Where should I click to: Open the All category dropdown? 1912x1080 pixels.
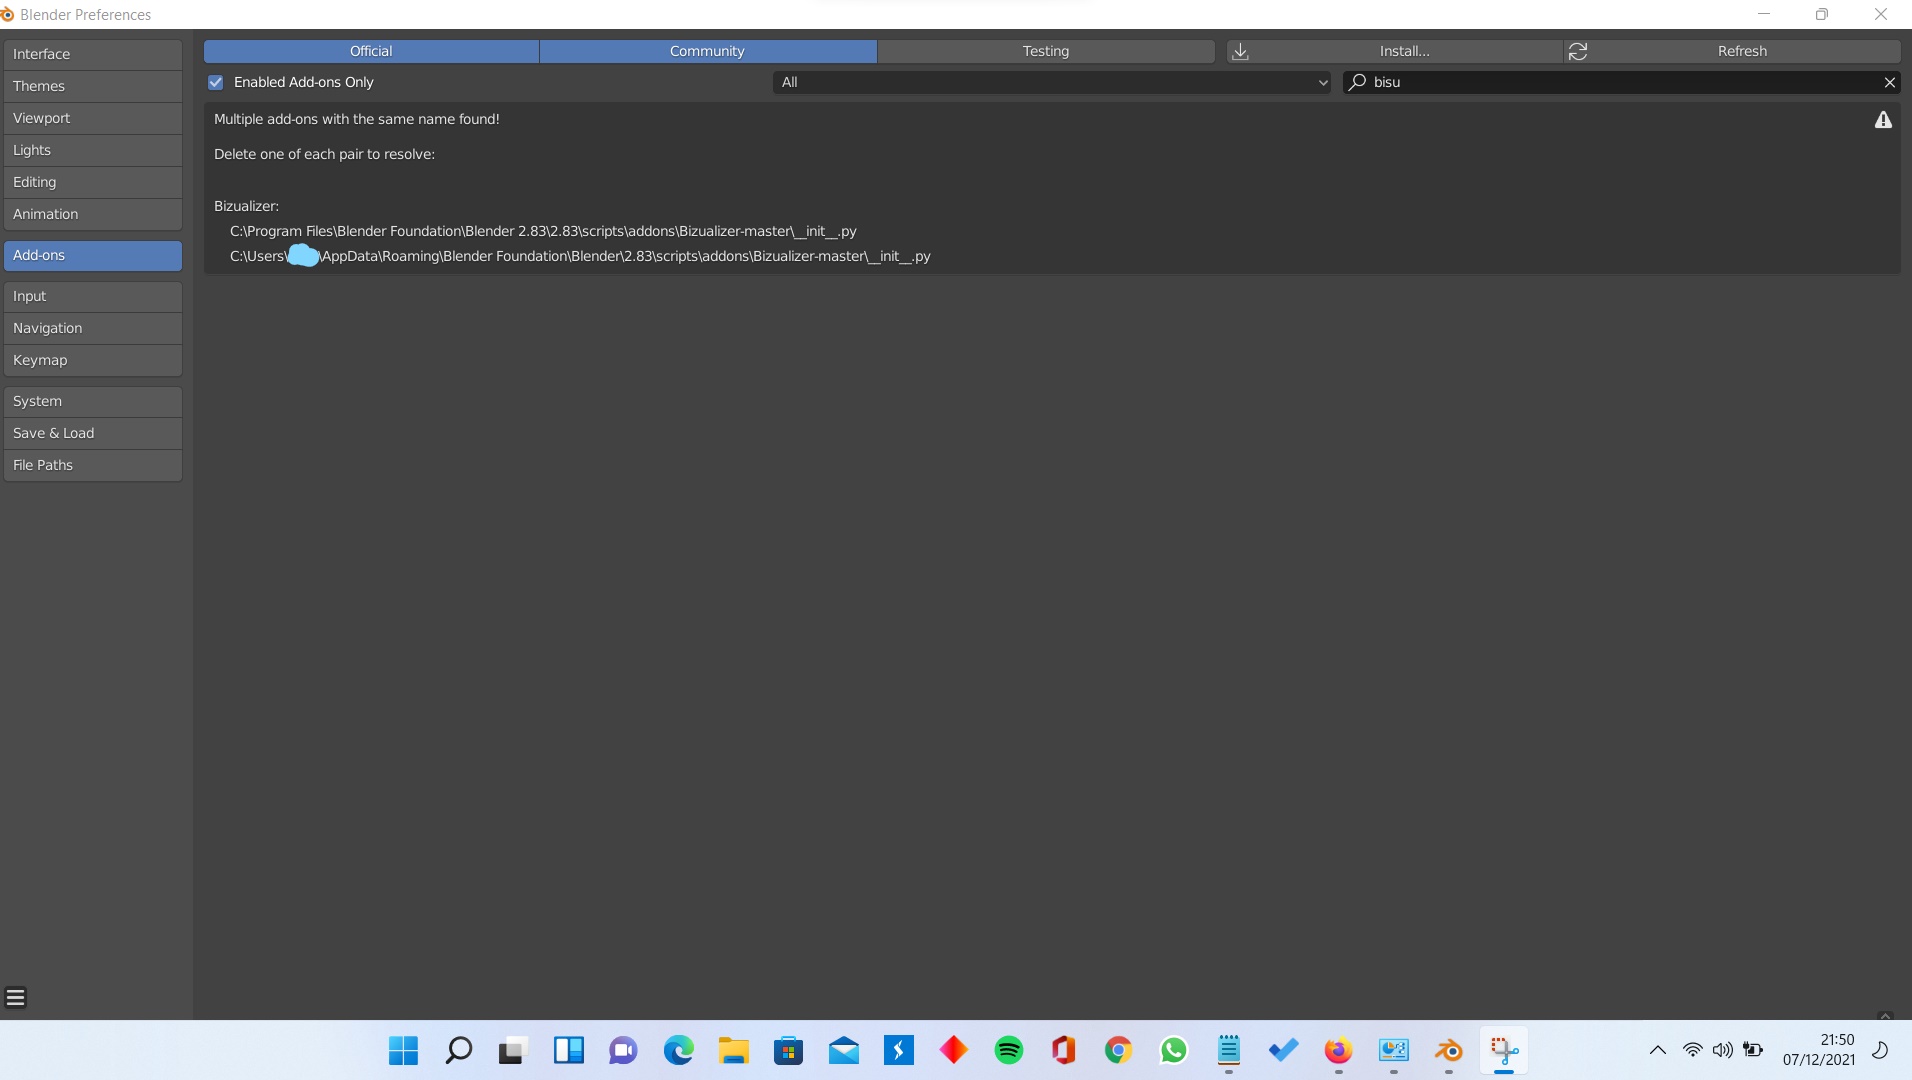click(1051, 82)
